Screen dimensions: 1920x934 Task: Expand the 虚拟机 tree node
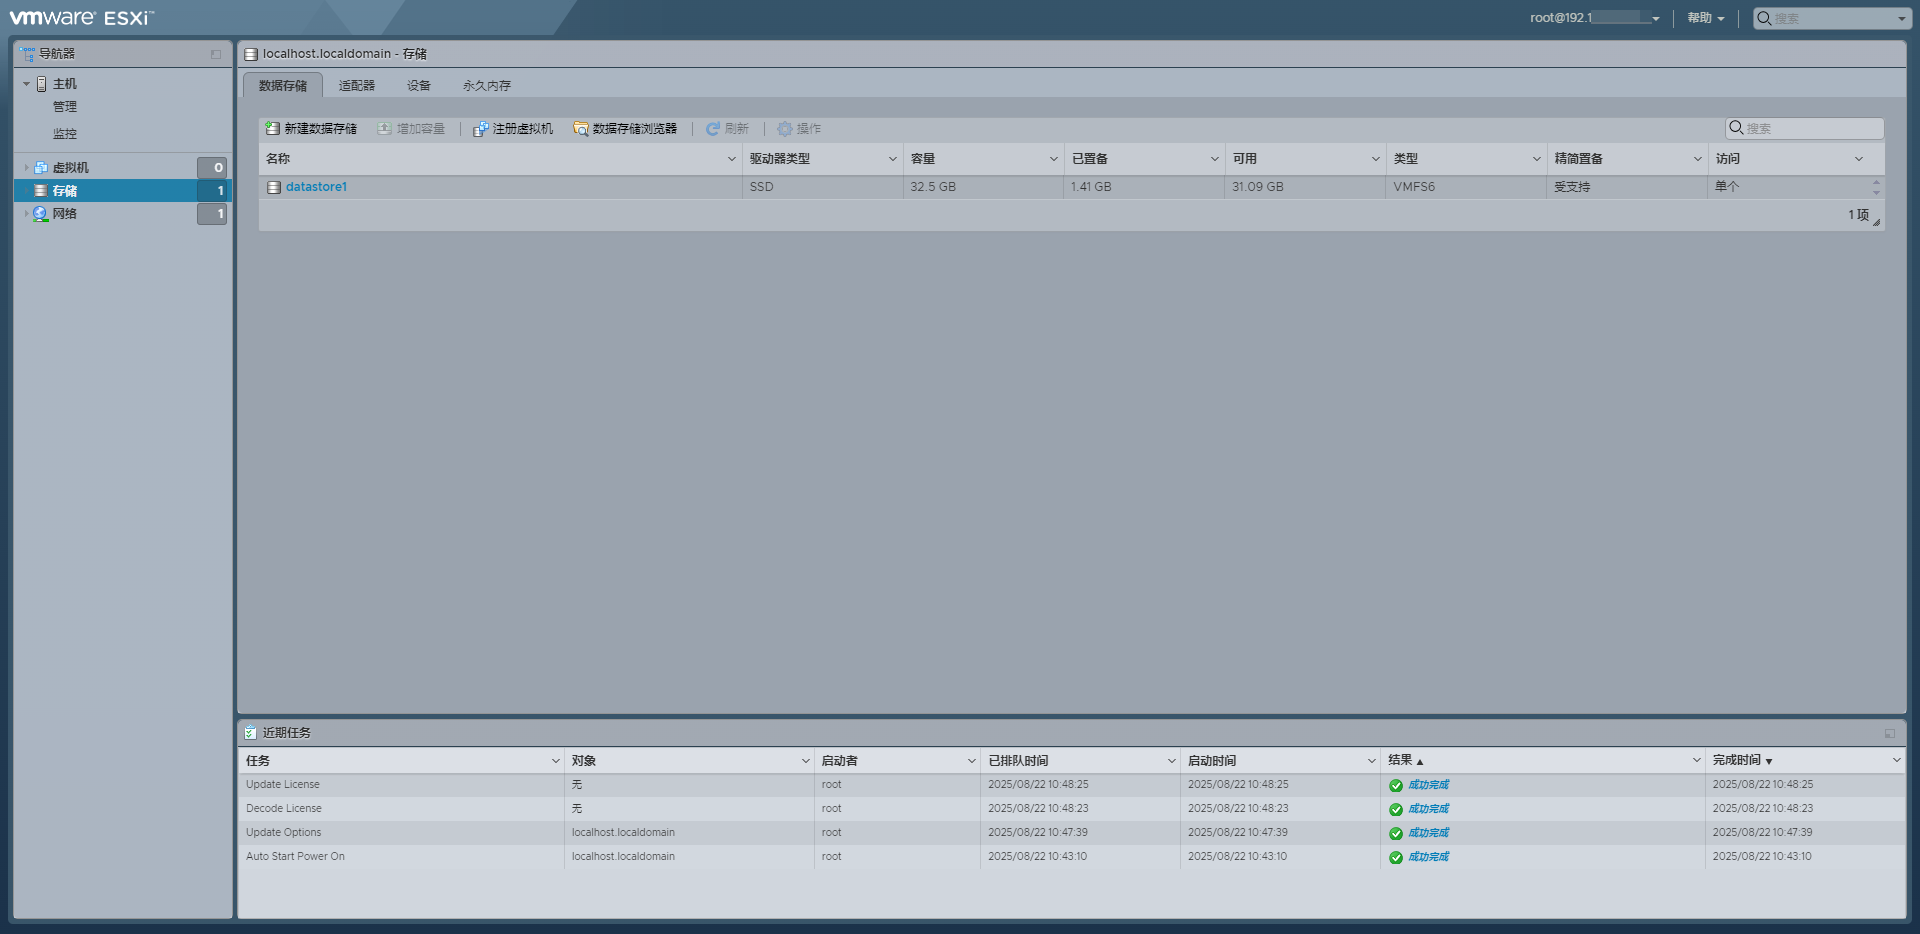[26, 167]
